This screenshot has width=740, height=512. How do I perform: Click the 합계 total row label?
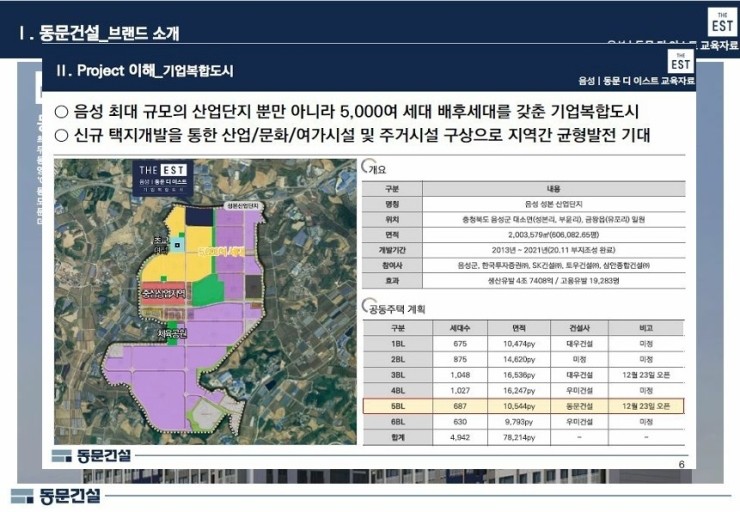[x=398, y=437]
